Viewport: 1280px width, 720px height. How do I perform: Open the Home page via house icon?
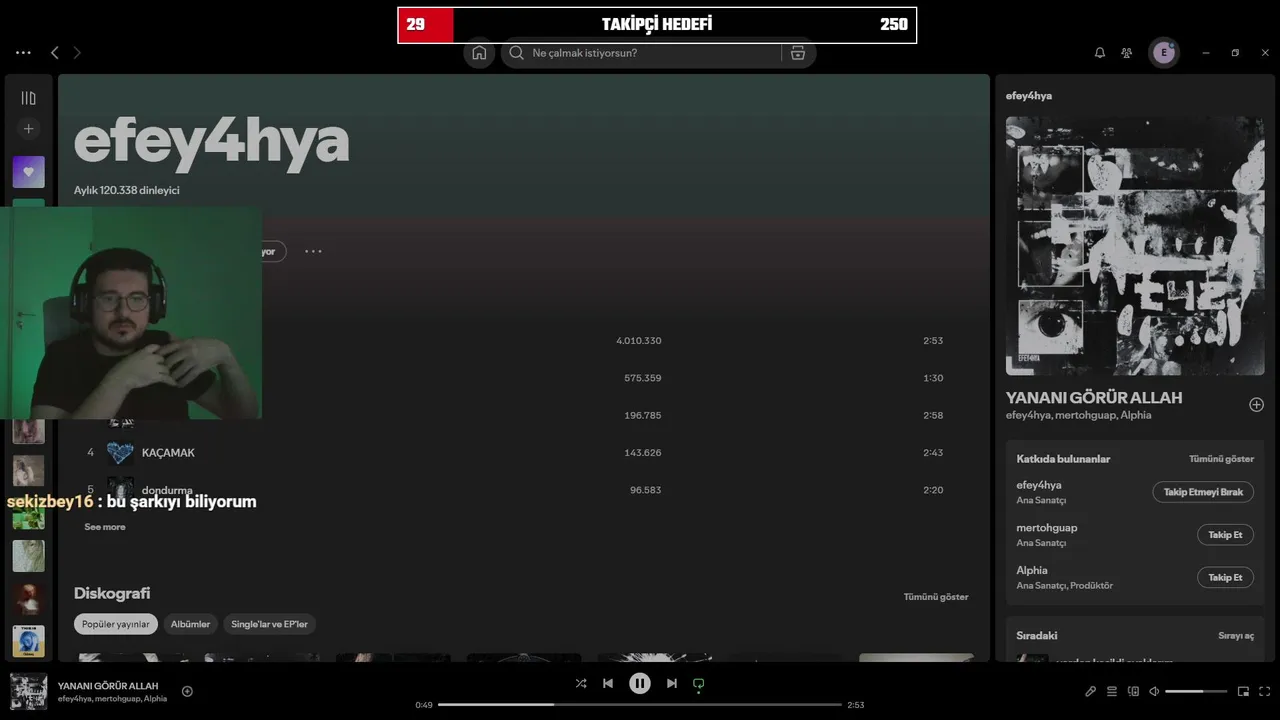(x=479, y=53)
